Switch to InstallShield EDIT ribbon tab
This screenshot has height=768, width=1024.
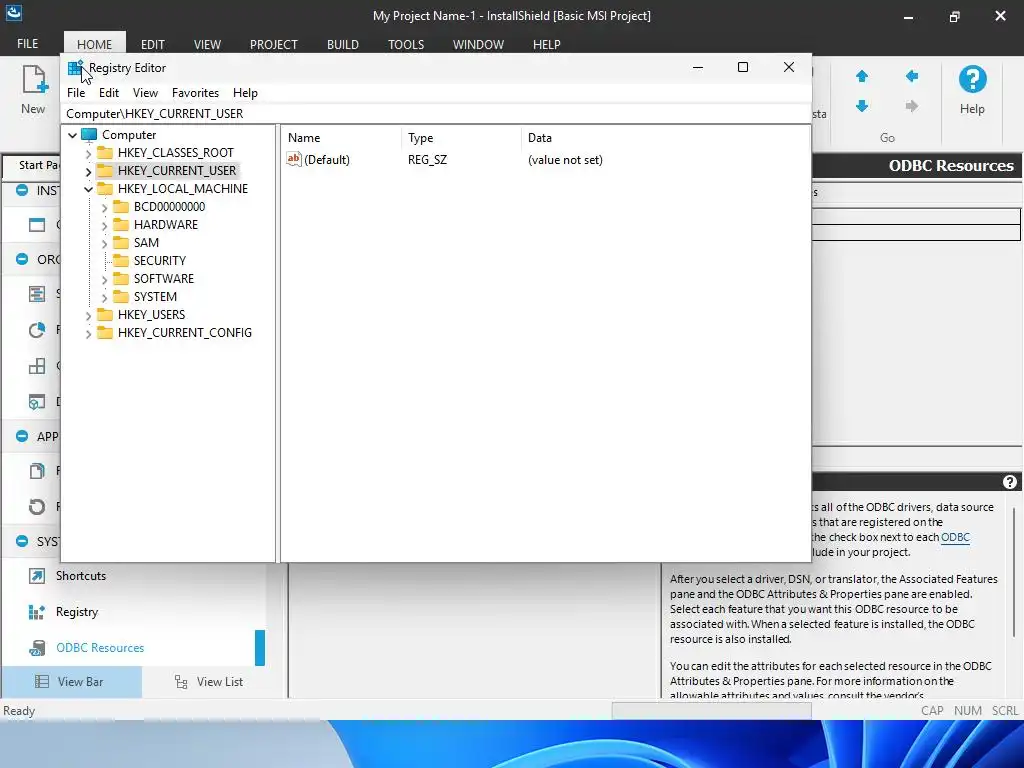click(x=153, y=44)
